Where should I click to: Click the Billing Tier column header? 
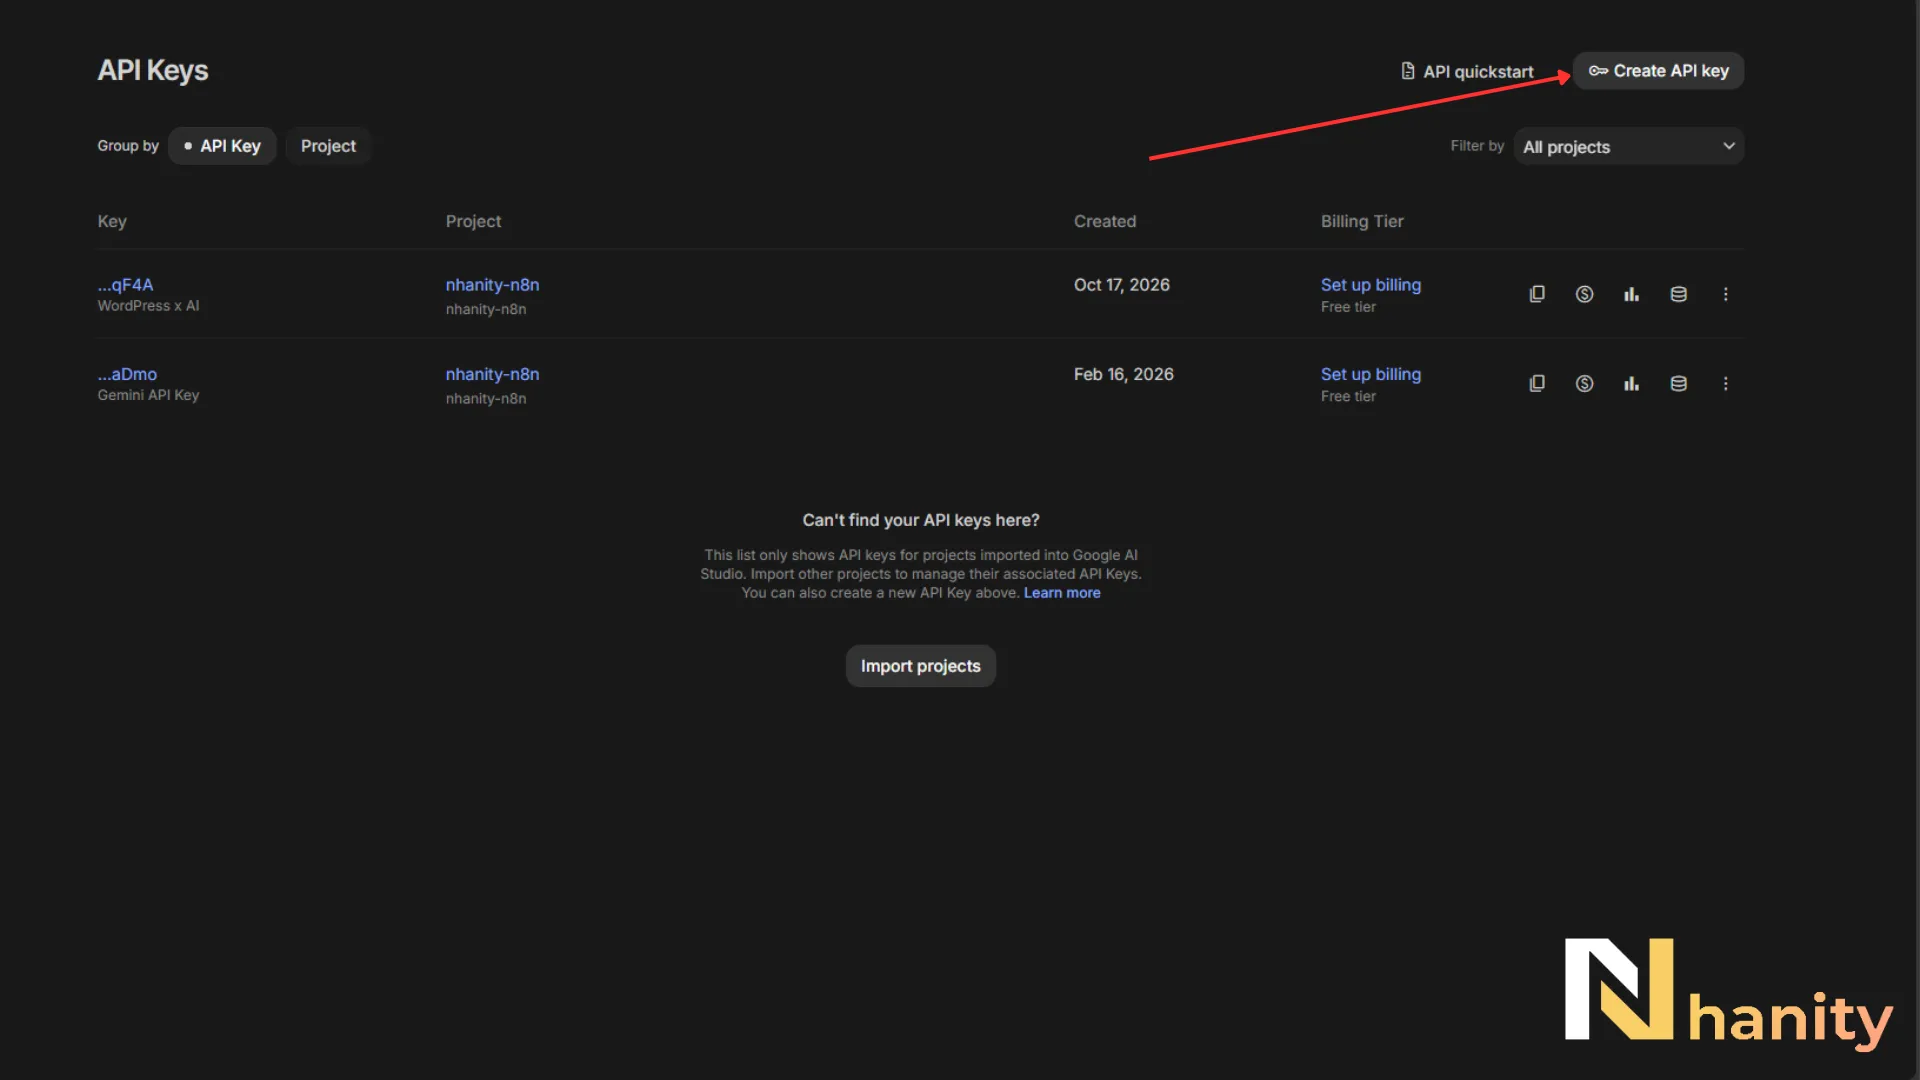(x=1361, y=221)
